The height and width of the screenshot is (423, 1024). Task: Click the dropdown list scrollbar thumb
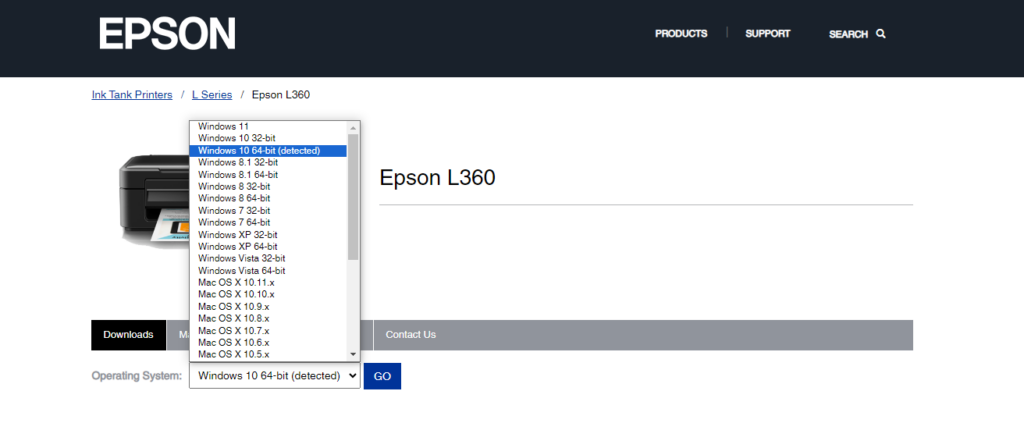point(353,197)
